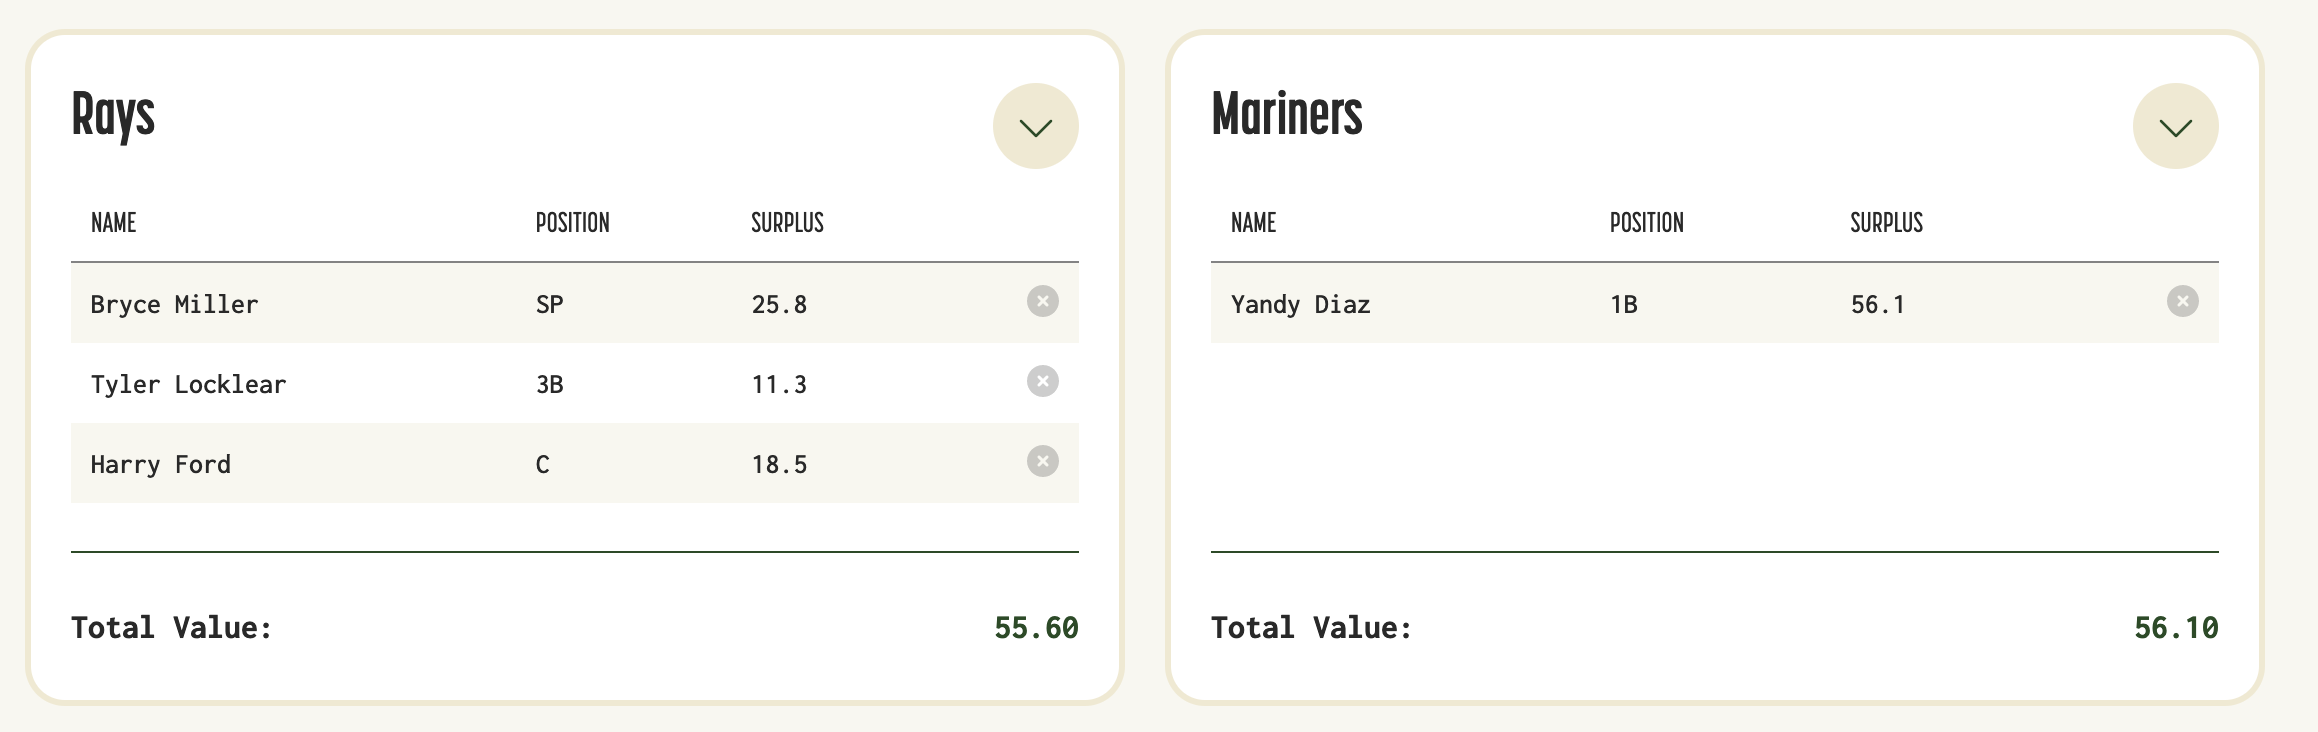Image resolution: width=2318 pixels, height=732 pixels.
Task: Click Yandy Diaz's name in Mariners list
Action: click(1300, 304)
